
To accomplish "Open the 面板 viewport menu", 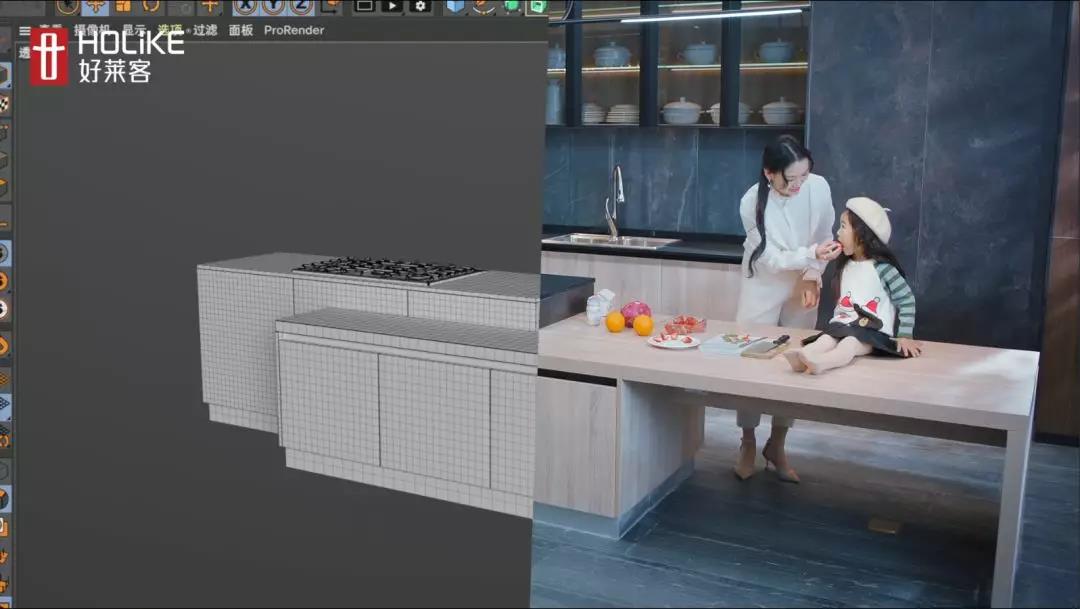I will (241, 31).
